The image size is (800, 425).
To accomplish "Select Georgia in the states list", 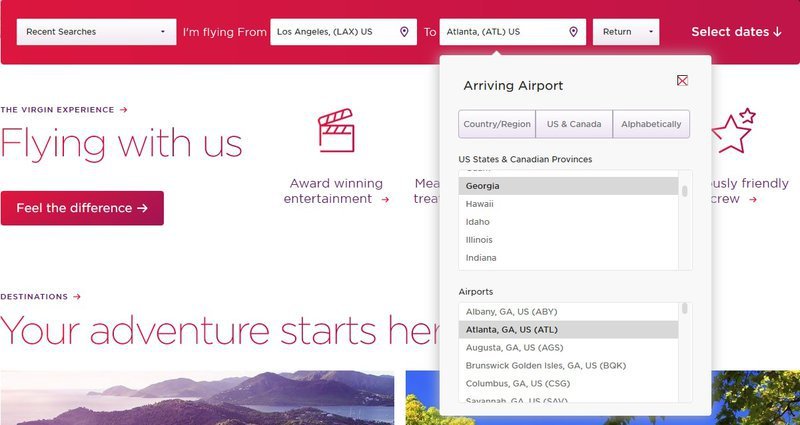I will [568, 186].
